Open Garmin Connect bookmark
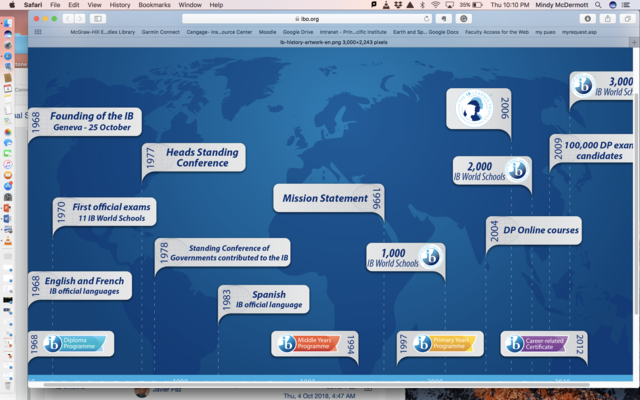Image resolution: width=640 pixels, height=400 pixels. click(160, 32)
